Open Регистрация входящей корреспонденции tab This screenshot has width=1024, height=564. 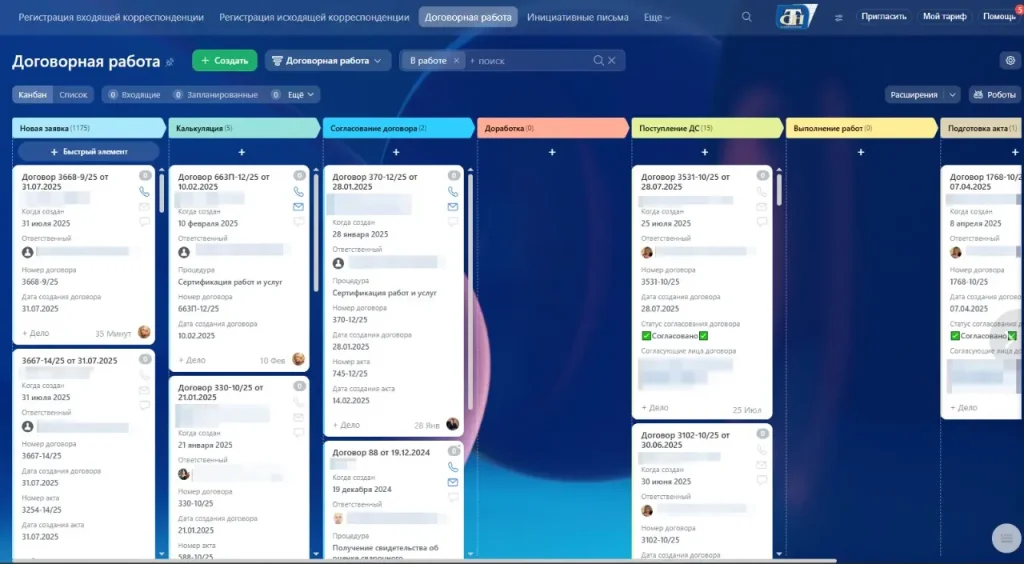[111, 17]
